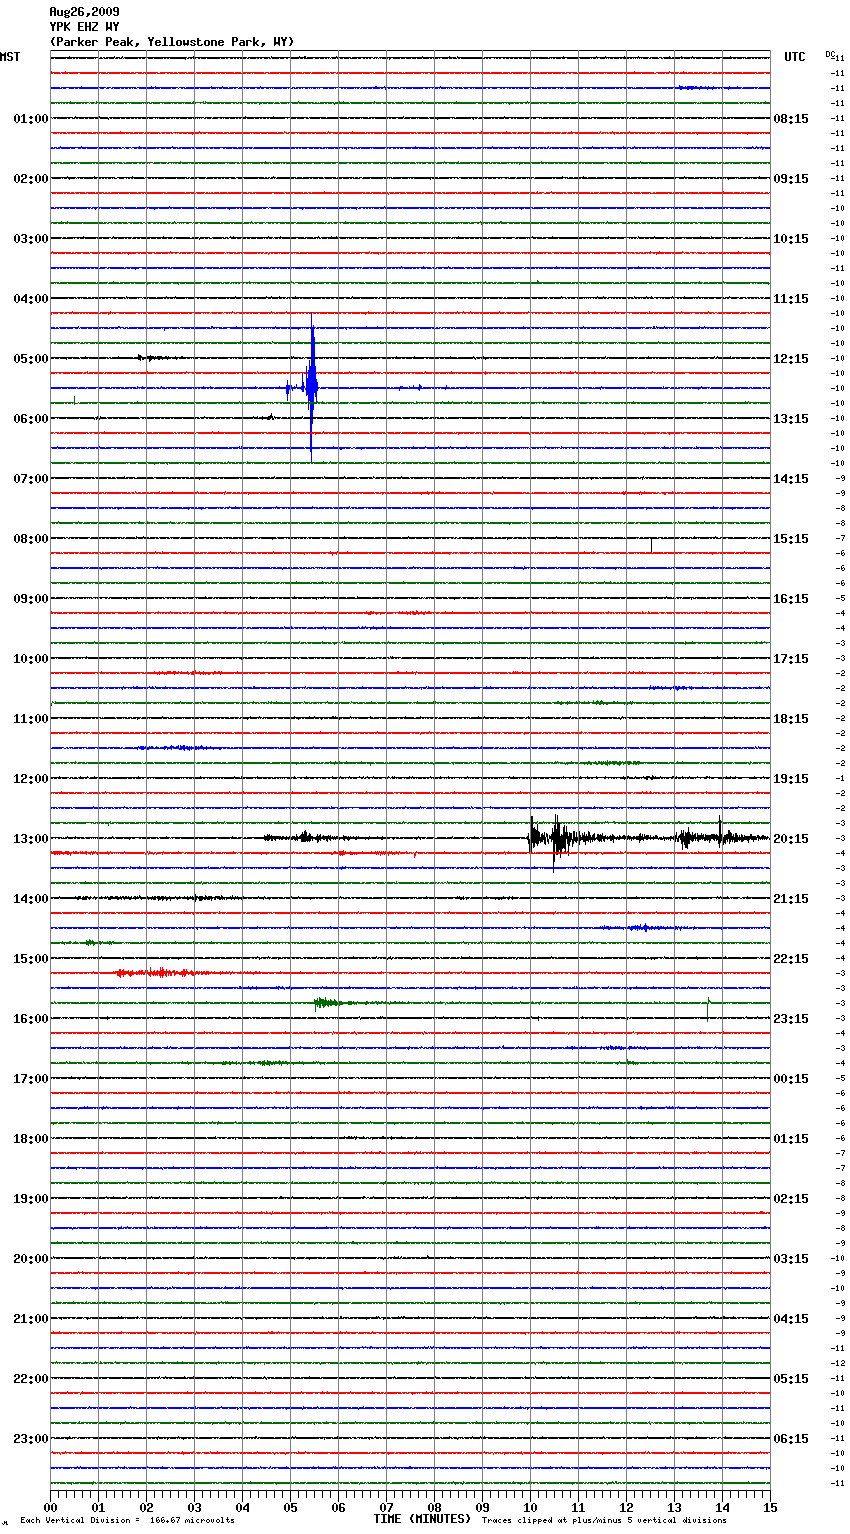Click the 03 minute axis tick label

click(x=194, y=1507)
